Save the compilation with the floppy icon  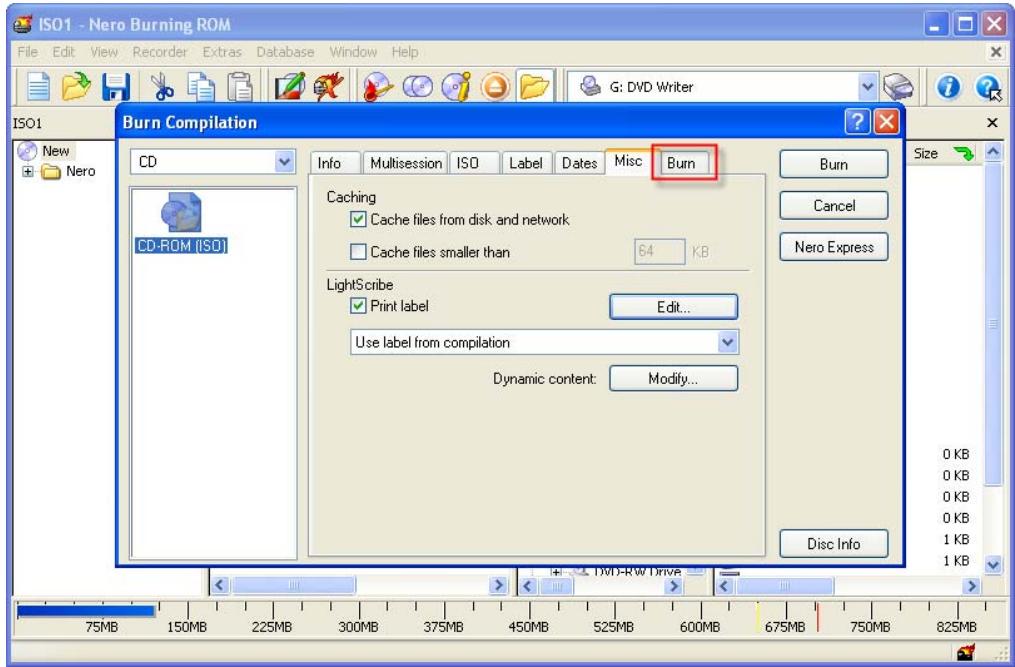tap(116, 87)
